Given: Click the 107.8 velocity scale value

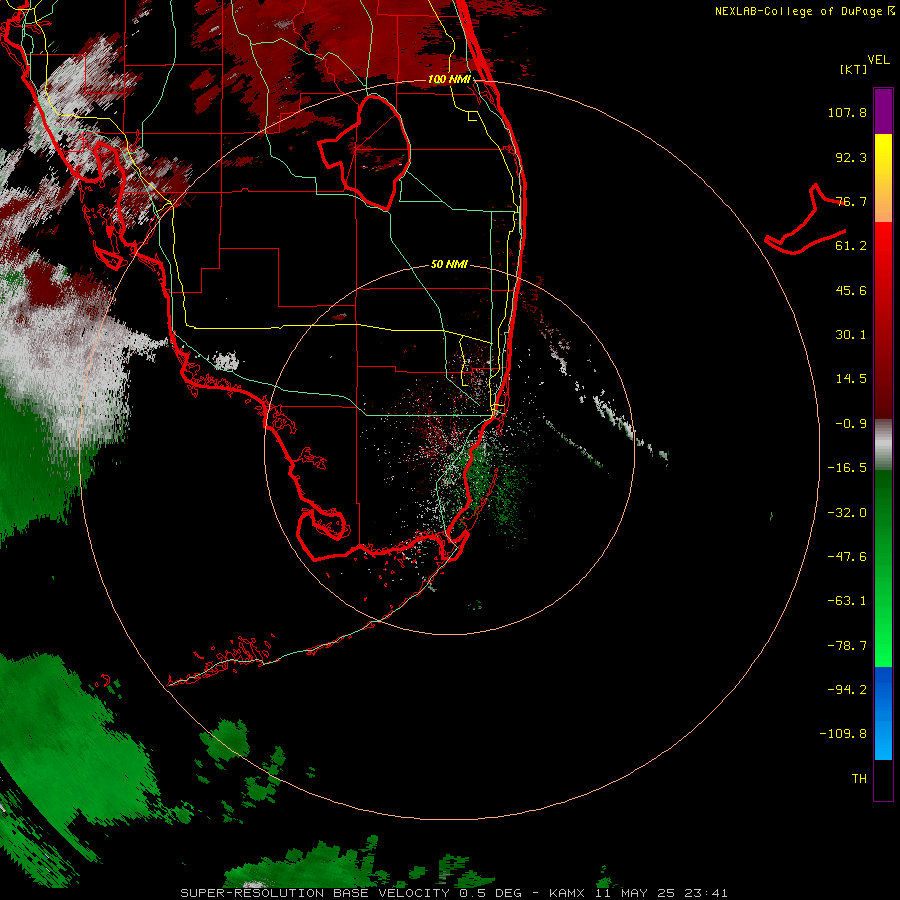Looking at the screenshot, I should pos(847,112).
